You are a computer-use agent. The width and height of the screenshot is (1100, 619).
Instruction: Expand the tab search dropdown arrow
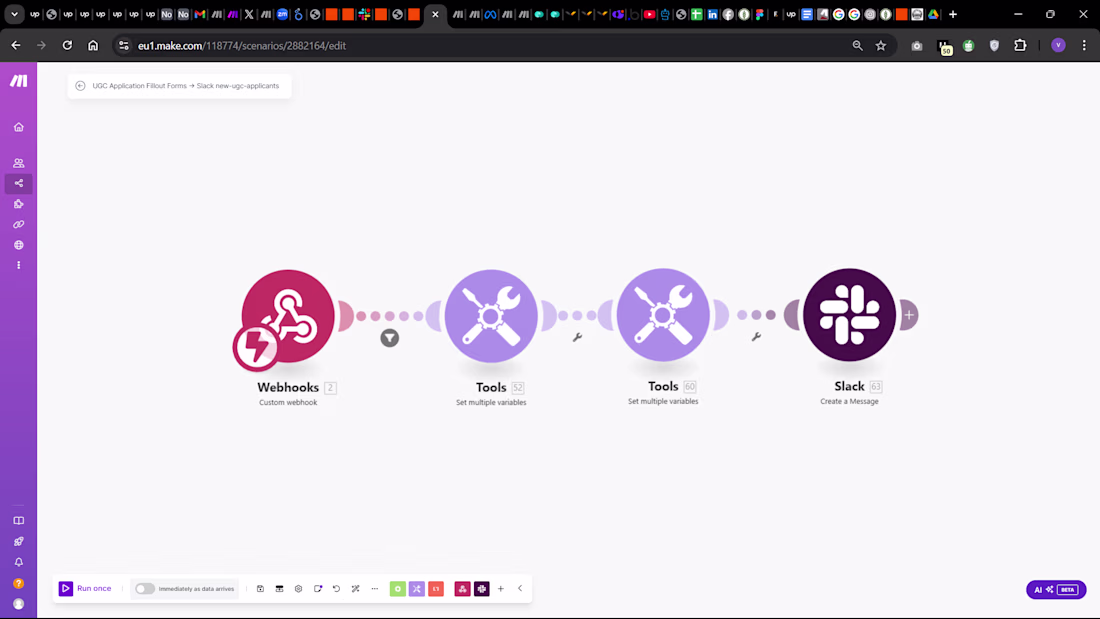[14, 14]
